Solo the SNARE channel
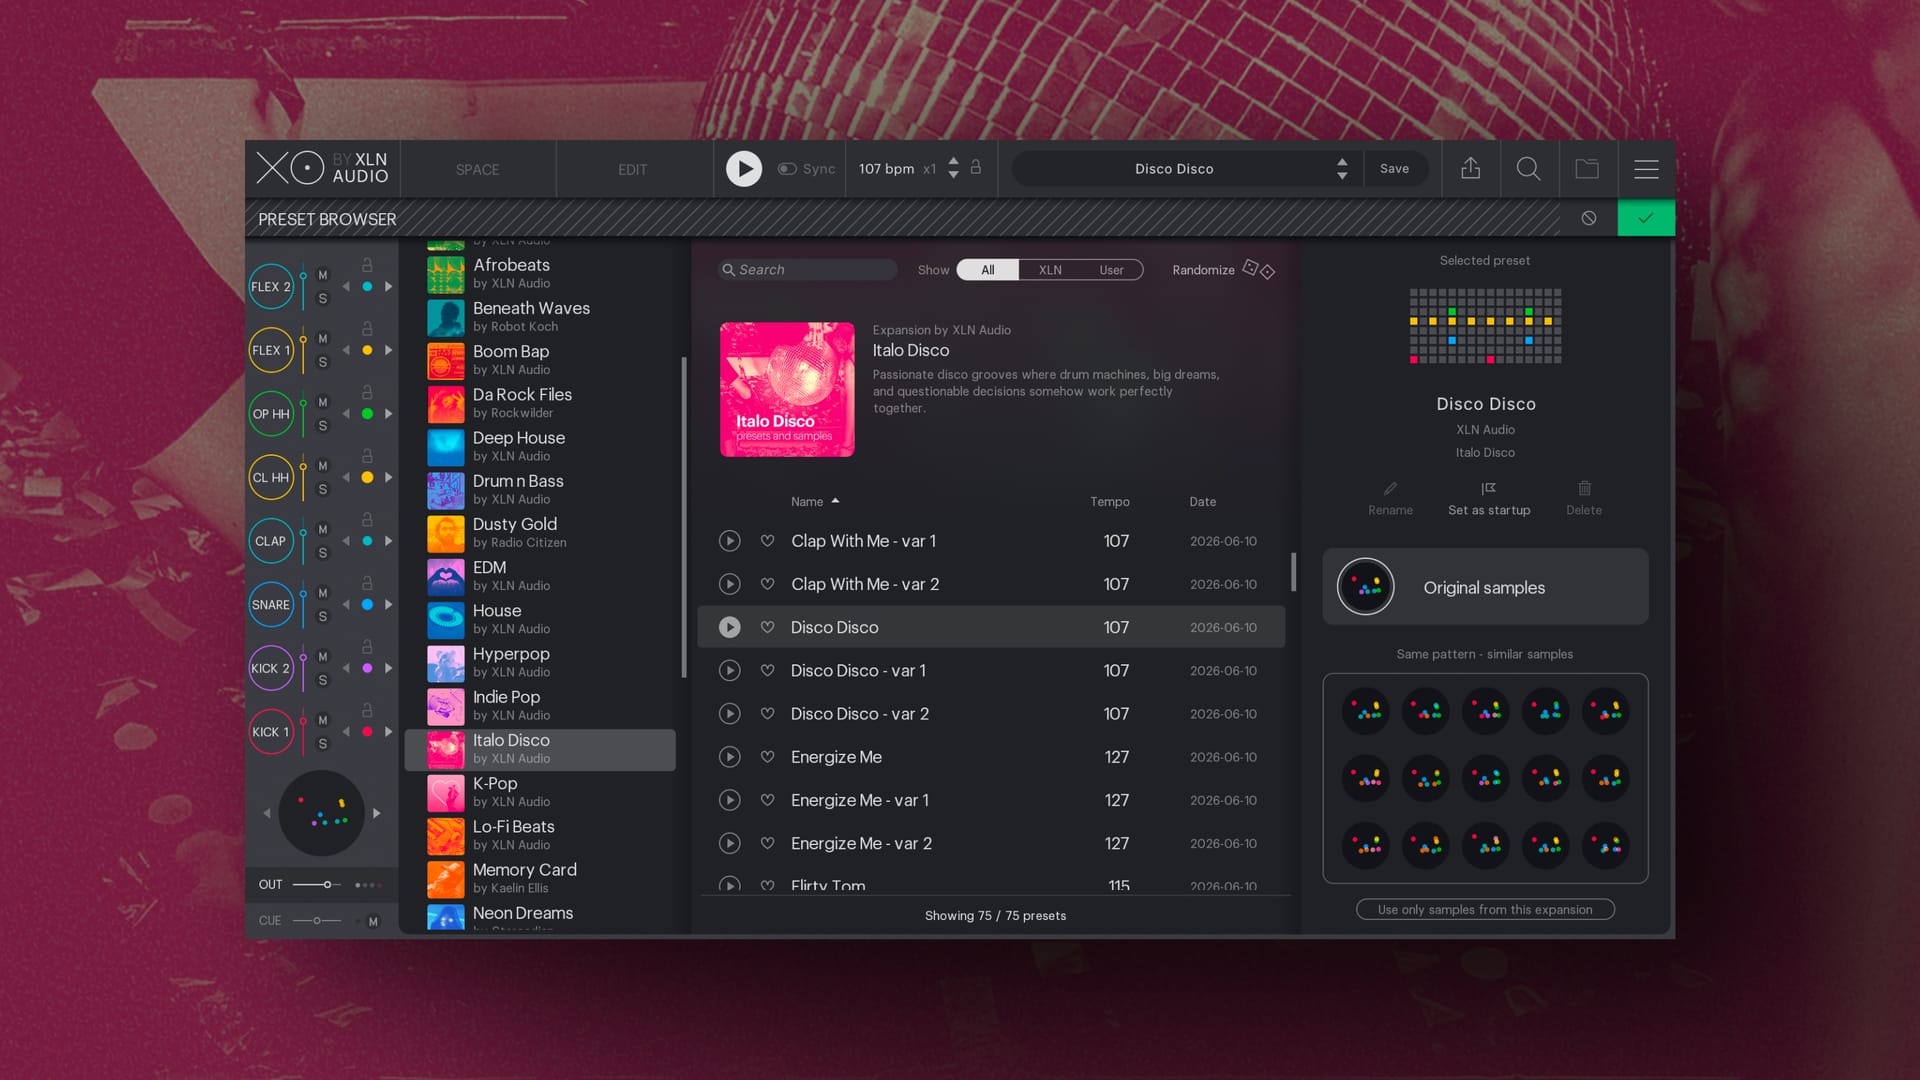Screen dimensions: 1920x1080 coord(323,616)
